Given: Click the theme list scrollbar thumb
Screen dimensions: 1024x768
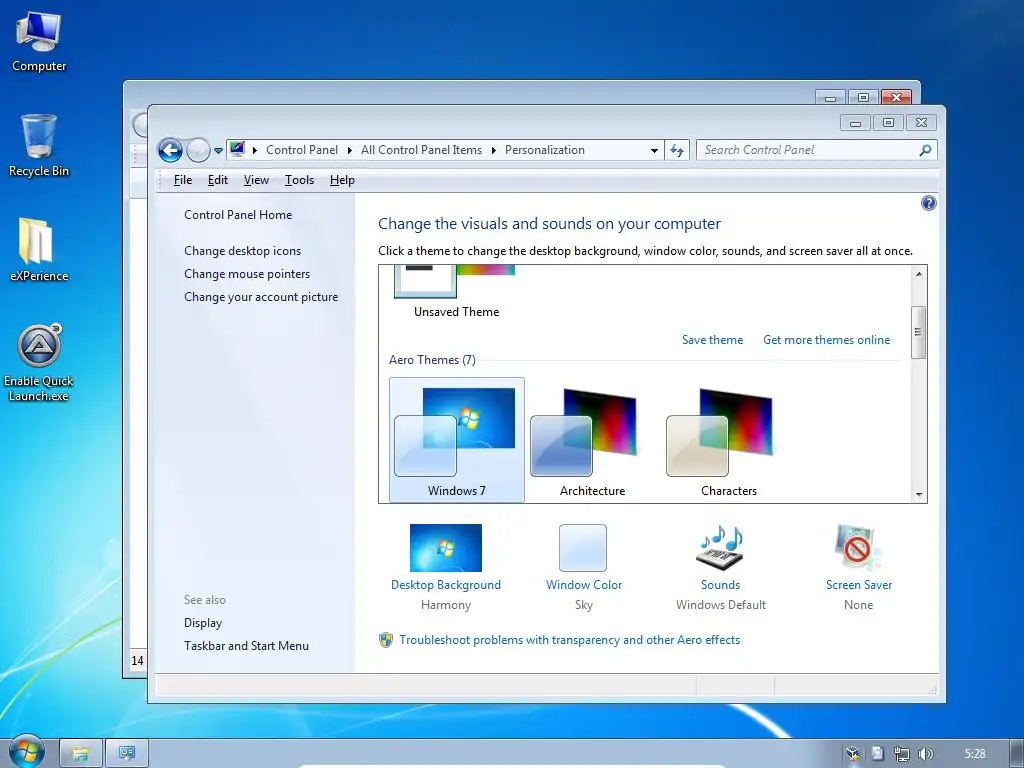Looking at the screenshot, I should 919,332.
